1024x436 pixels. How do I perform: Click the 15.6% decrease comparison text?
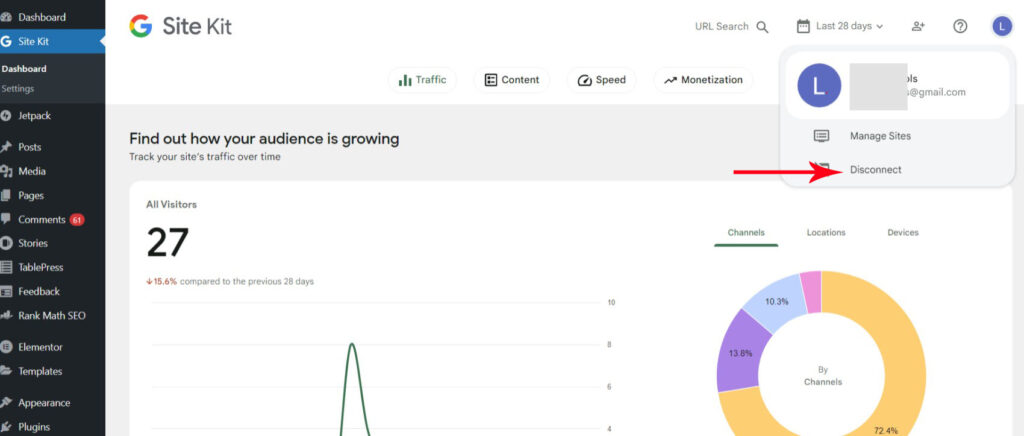pos(230,281)
